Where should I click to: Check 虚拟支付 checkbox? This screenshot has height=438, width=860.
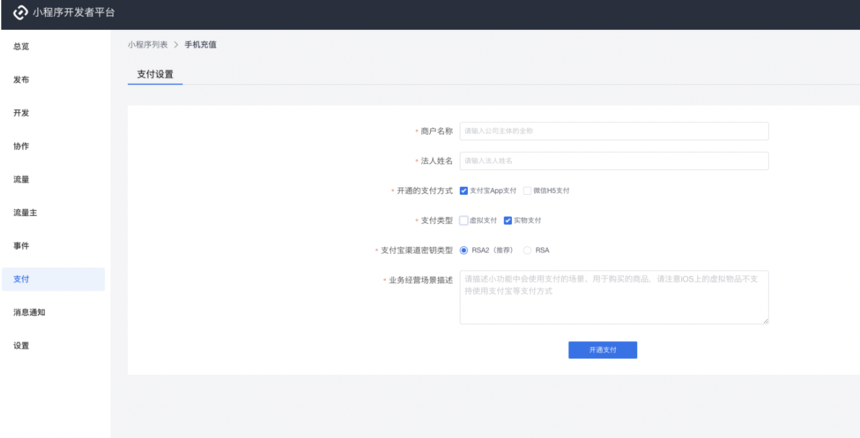(x=463, y=220)
